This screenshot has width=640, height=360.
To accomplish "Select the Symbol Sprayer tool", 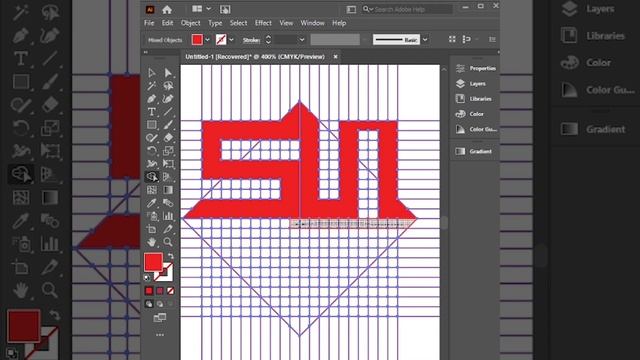I will (x=151, y=216).
